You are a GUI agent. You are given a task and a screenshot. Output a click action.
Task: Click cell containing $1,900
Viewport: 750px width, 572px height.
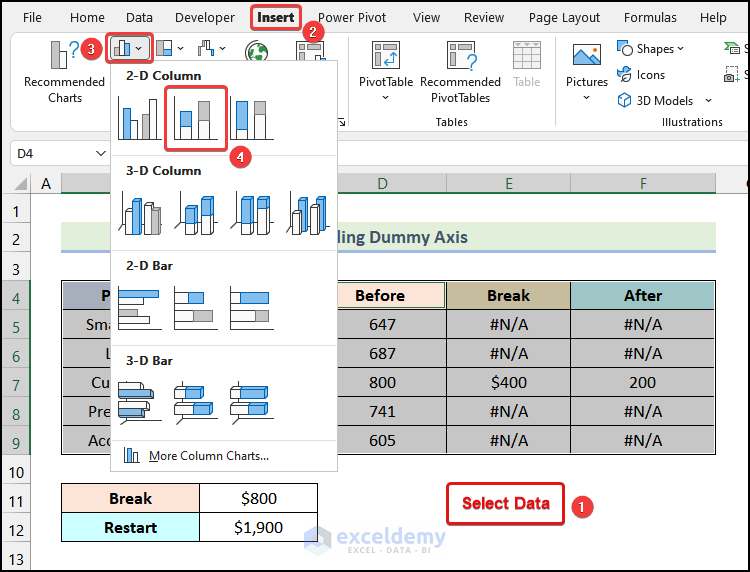(258, 527)
